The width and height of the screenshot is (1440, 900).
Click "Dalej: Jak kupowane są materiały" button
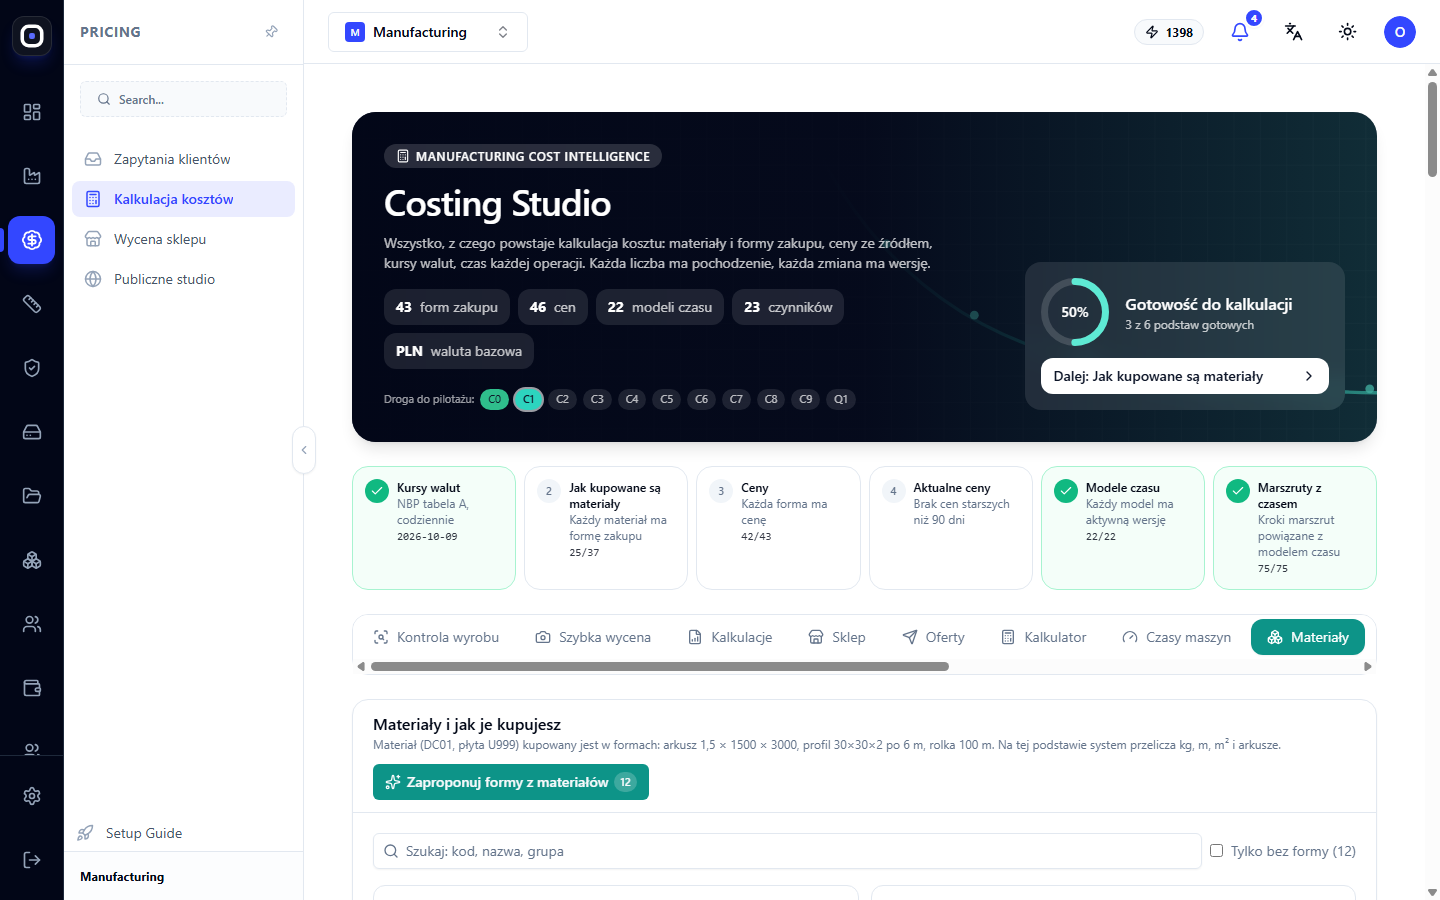tap(1185, 376)
